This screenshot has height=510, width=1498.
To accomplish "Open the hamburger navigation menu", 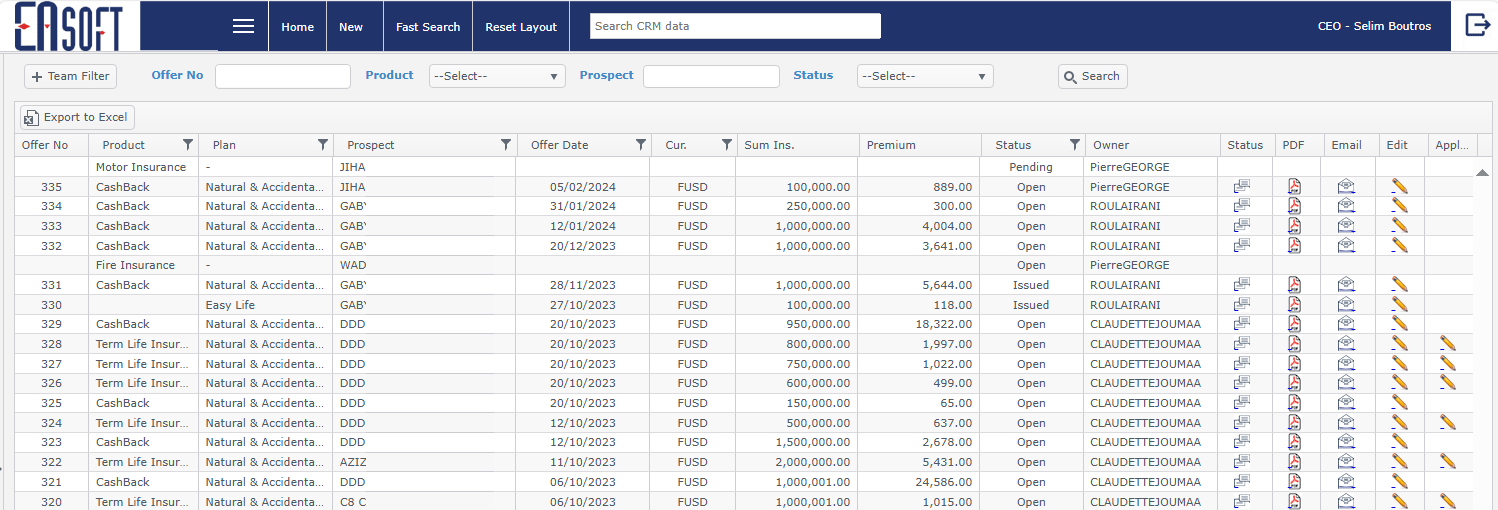I will pos(243,27).
